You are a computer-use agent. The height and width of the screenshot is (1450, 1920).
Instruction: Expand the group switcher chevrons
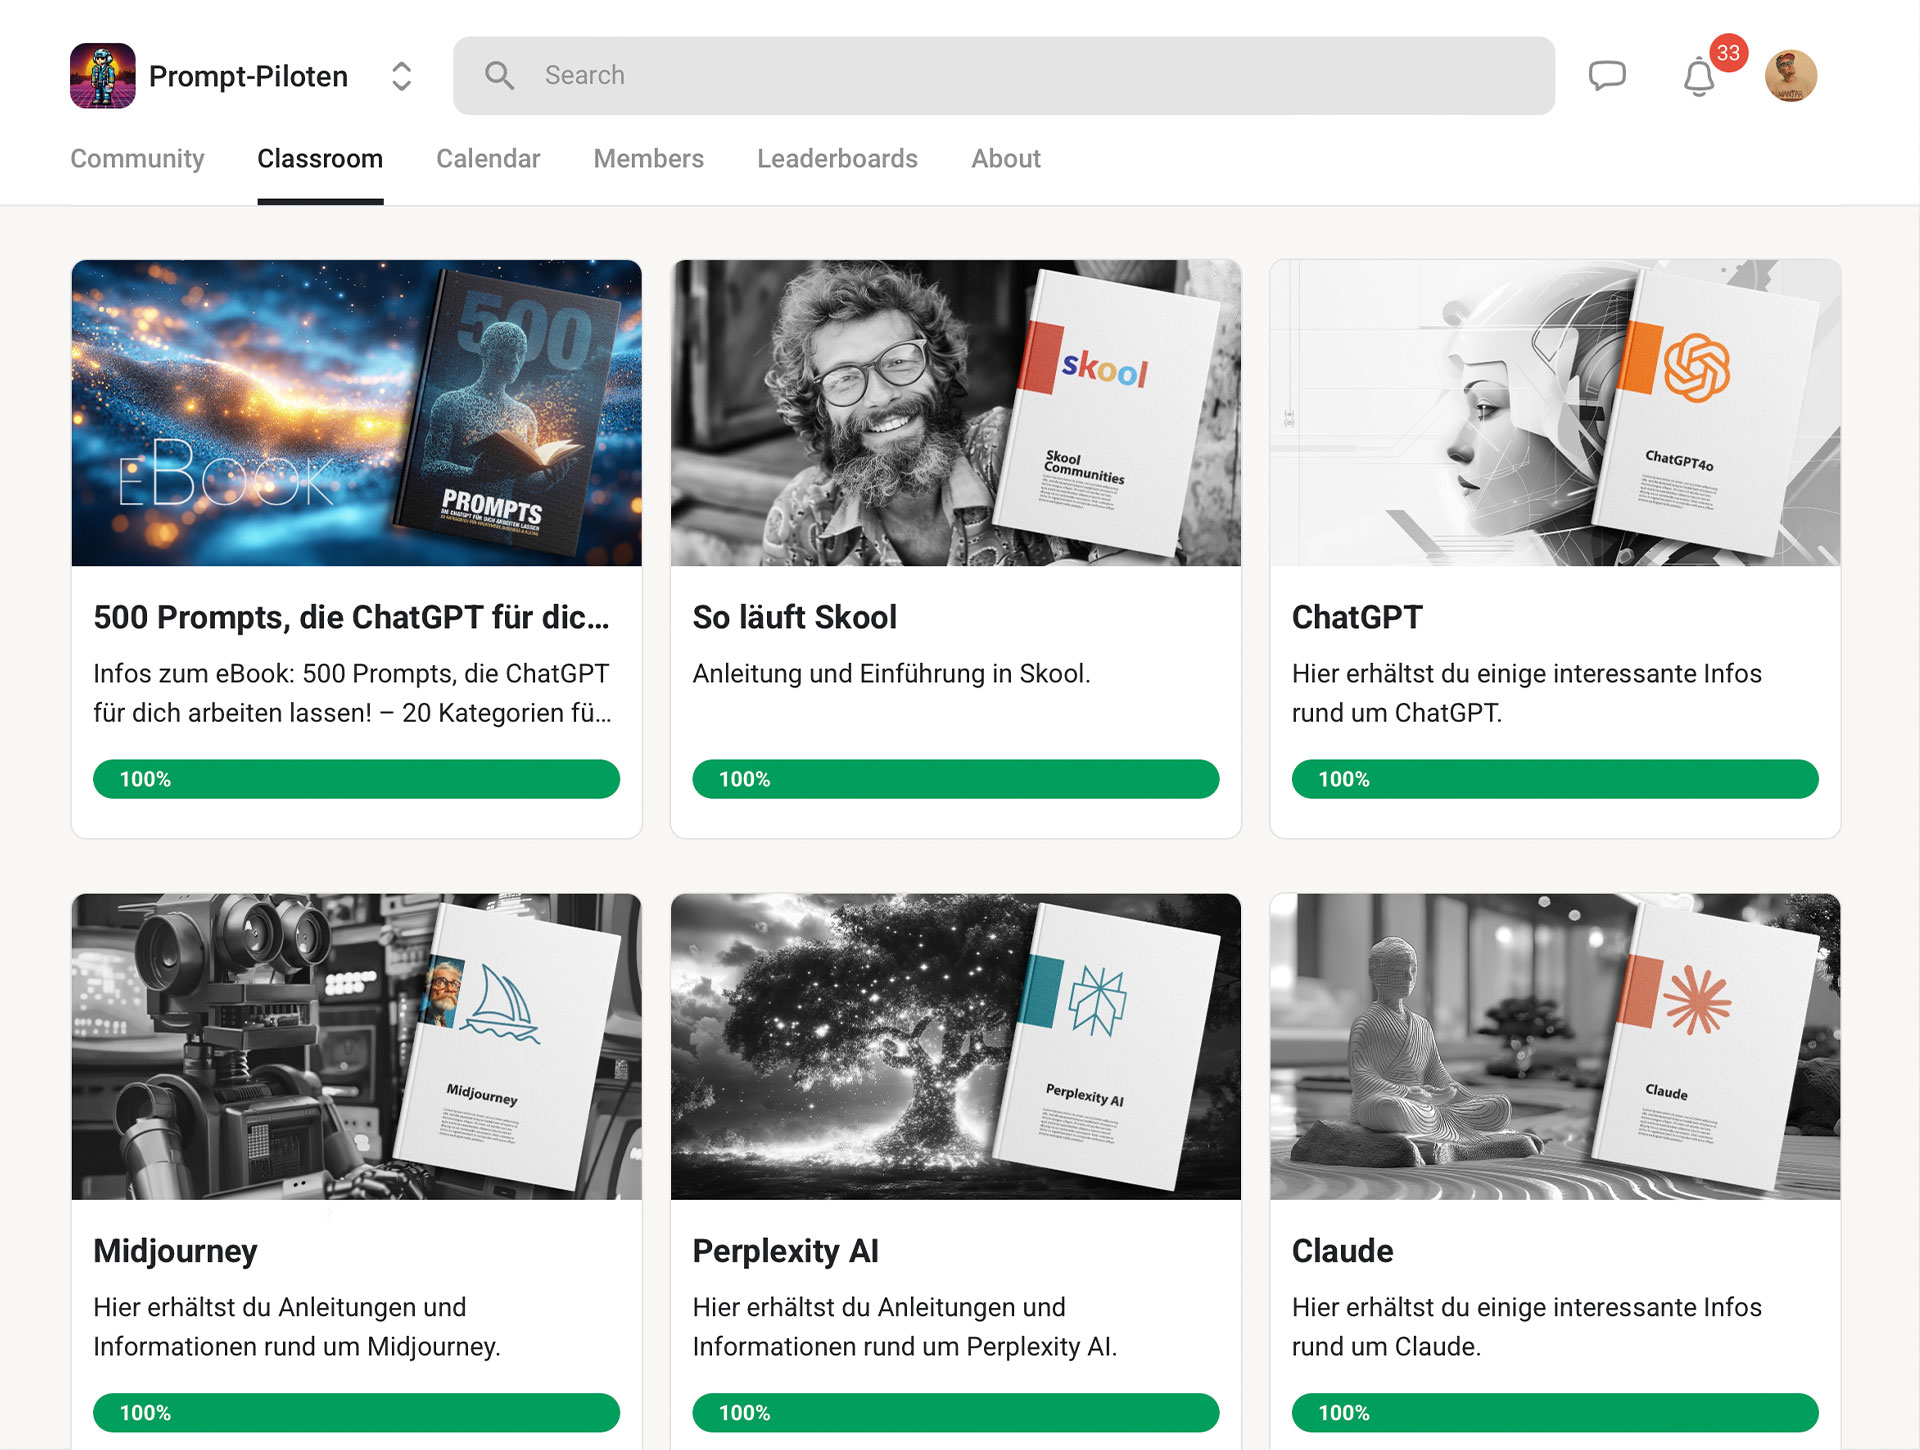(x=402, y=76)
